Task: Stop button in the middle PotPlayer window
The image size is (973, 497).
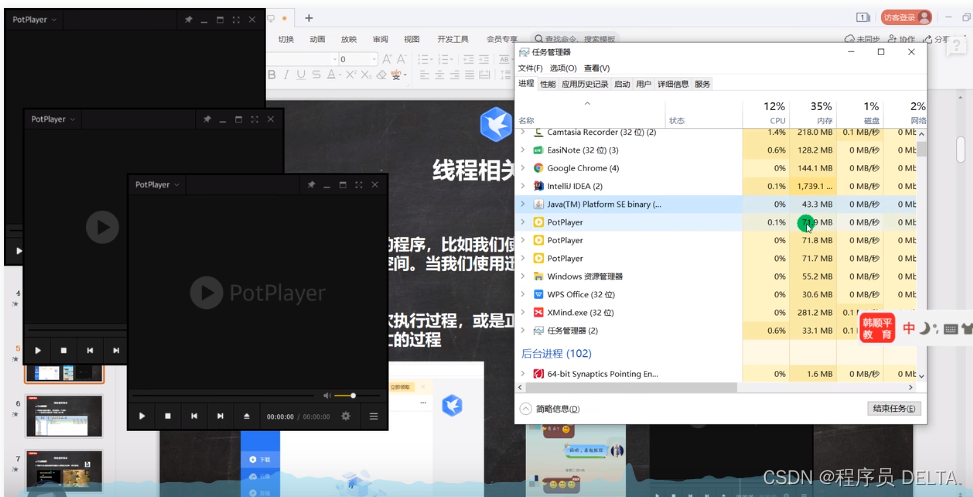Action: pos(64,351)
